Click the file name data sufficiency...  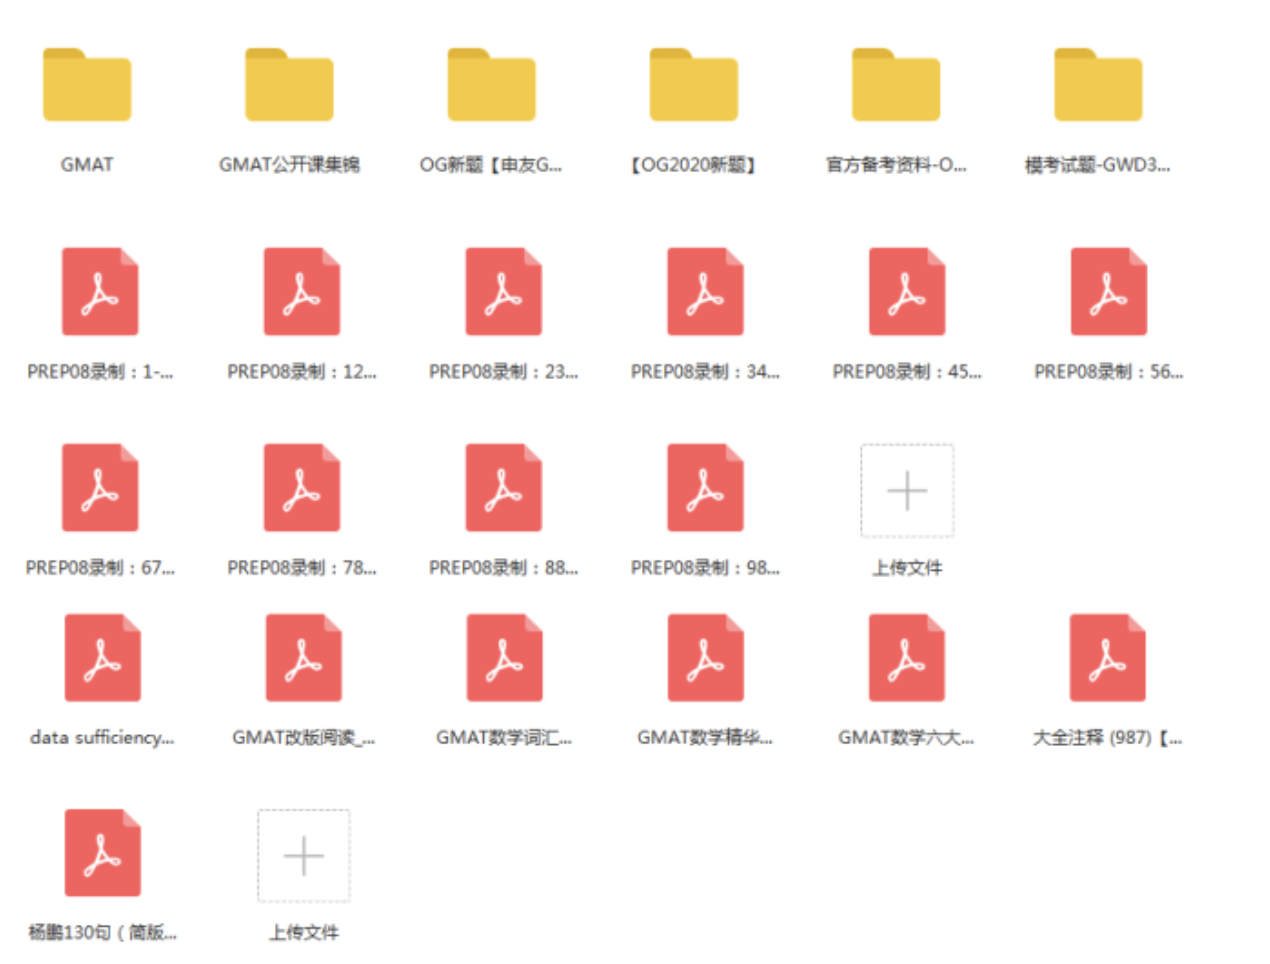coord(102,738)
